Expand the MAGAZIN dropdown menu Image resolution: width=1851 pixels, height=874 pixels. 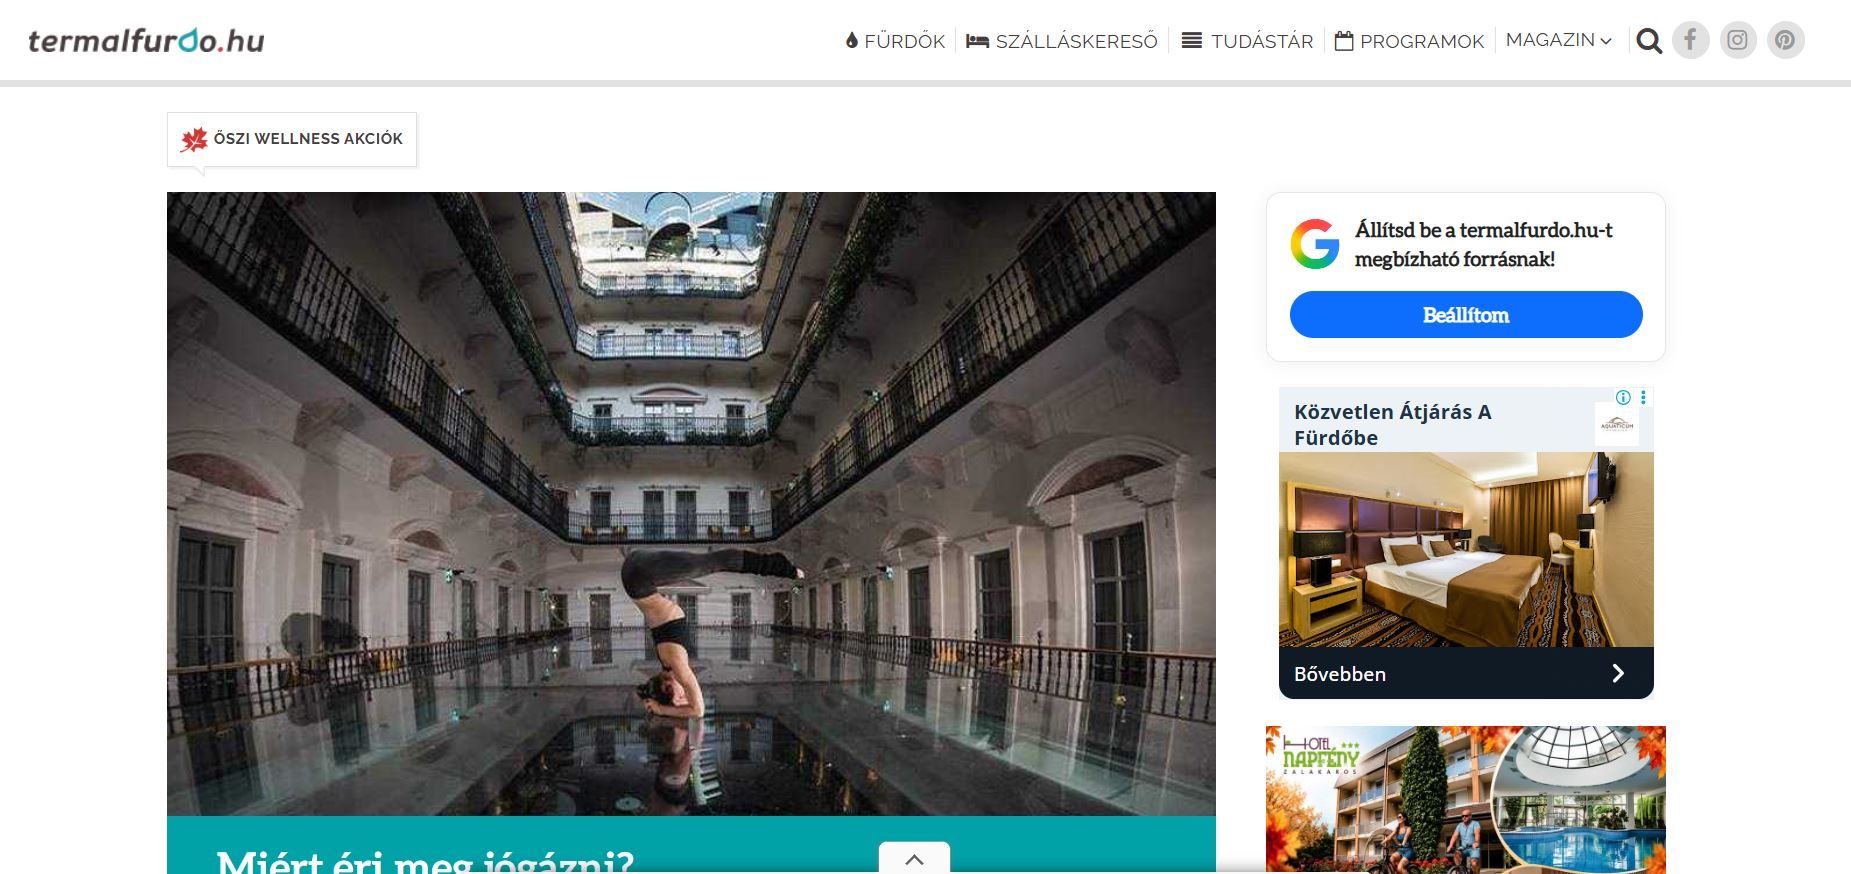click(x=1559, y=40)
